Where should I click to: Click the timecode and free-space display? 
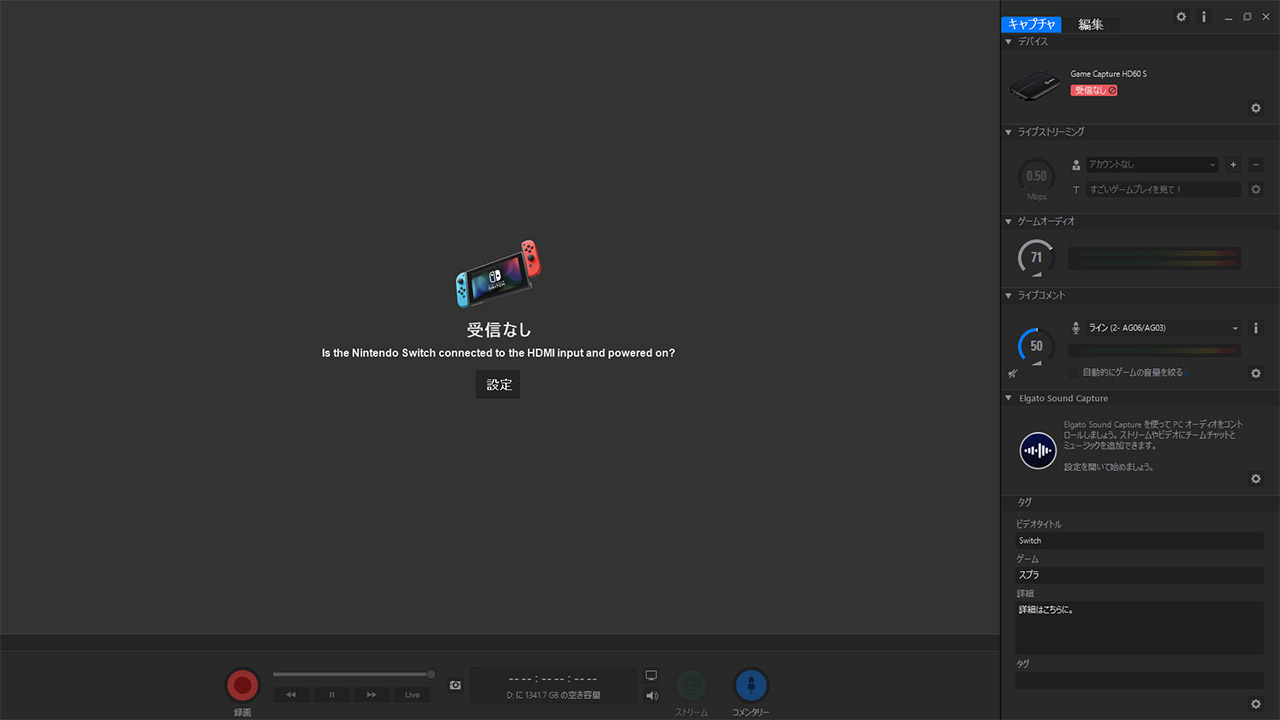(x=553, y=685)
